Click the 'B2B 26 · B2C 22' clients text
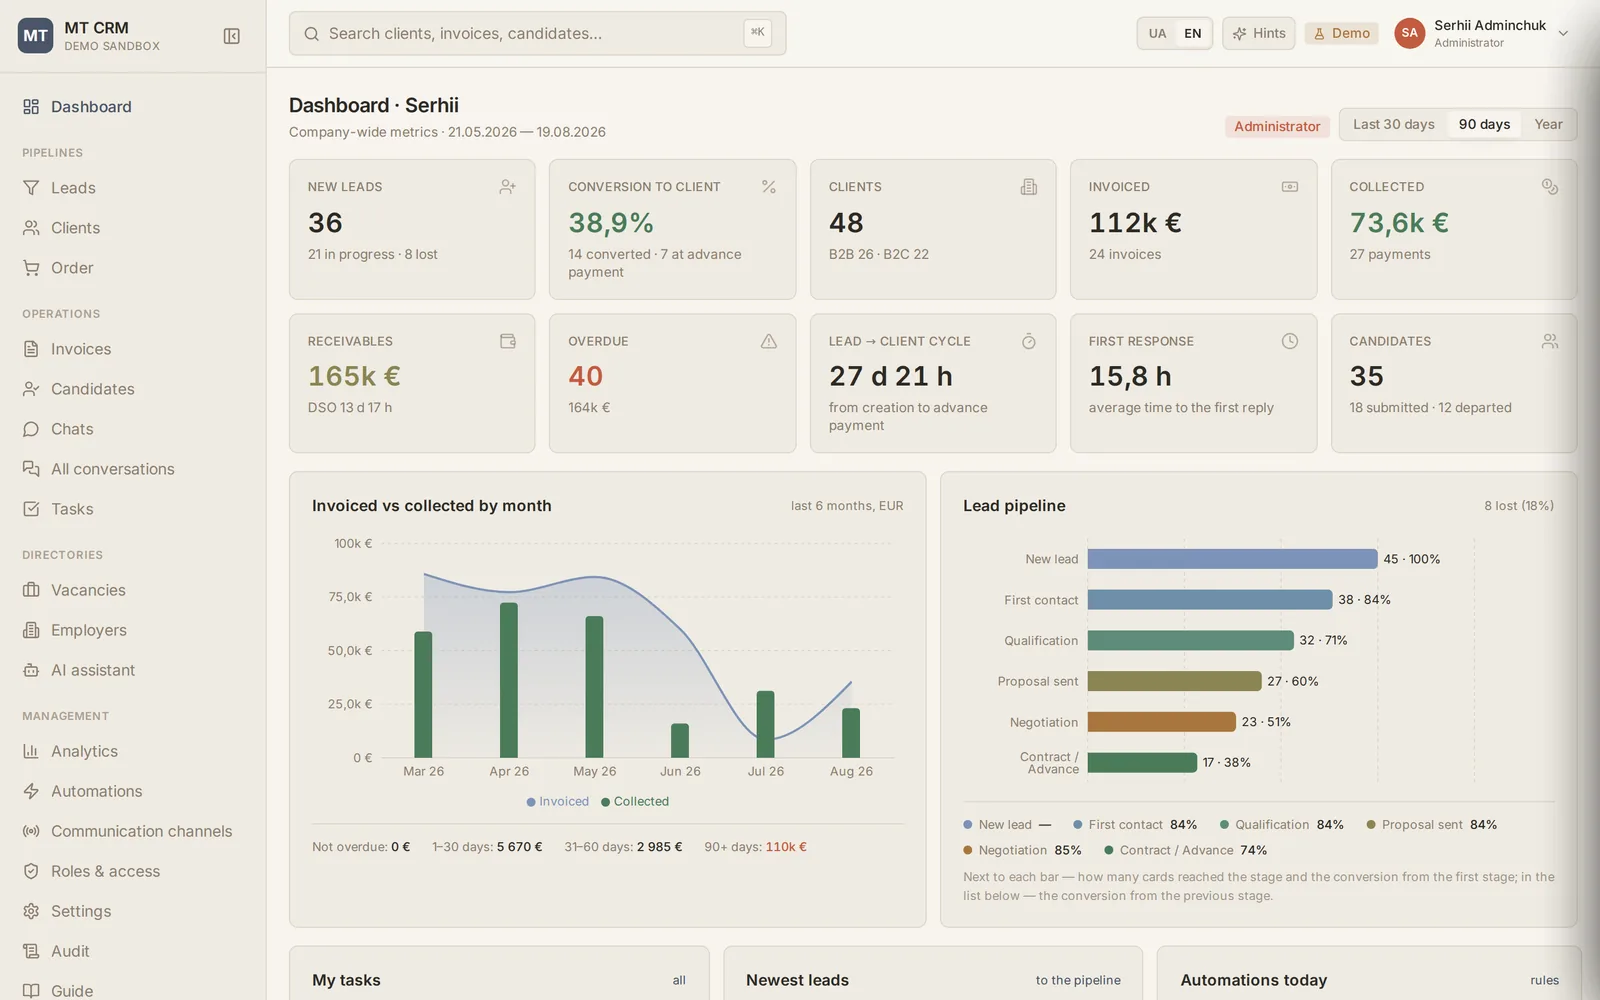The width and height of the screenshot is (1600, 1000). tap(878, 254)
